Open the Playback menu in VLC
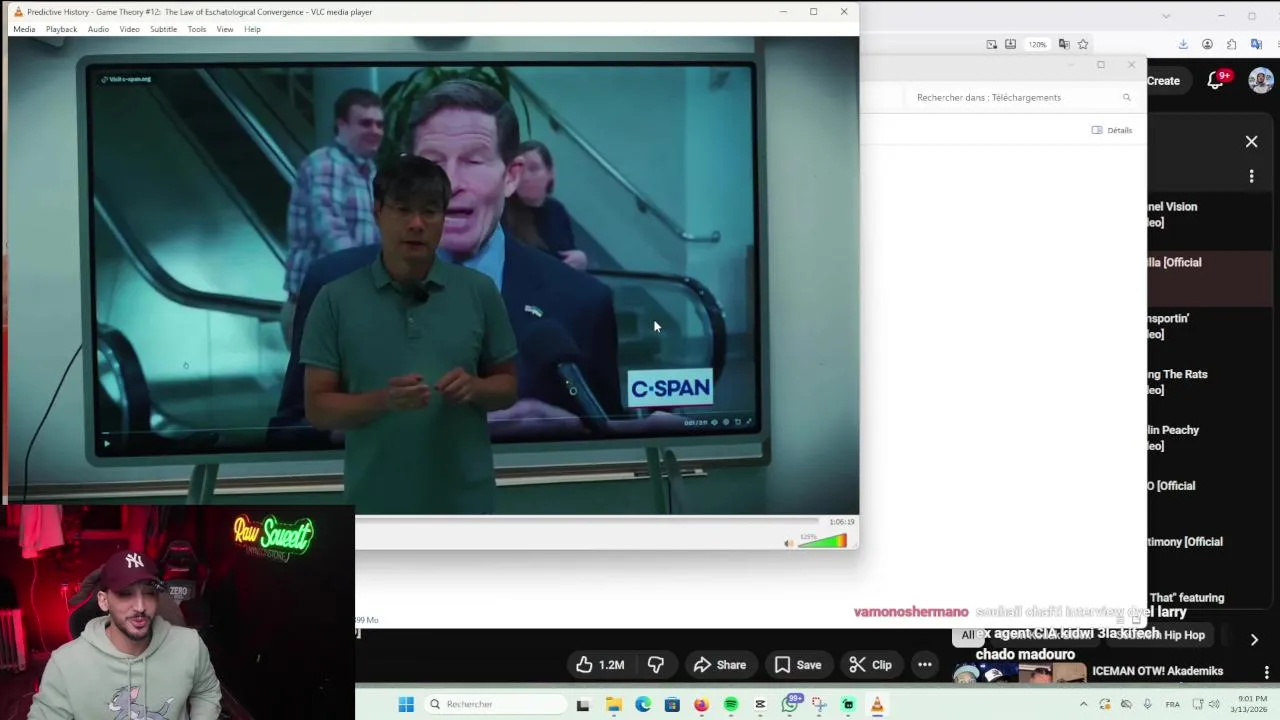The height and width of the screenshot is (720, 1280). pyautogui.click(x=61, y=29)
